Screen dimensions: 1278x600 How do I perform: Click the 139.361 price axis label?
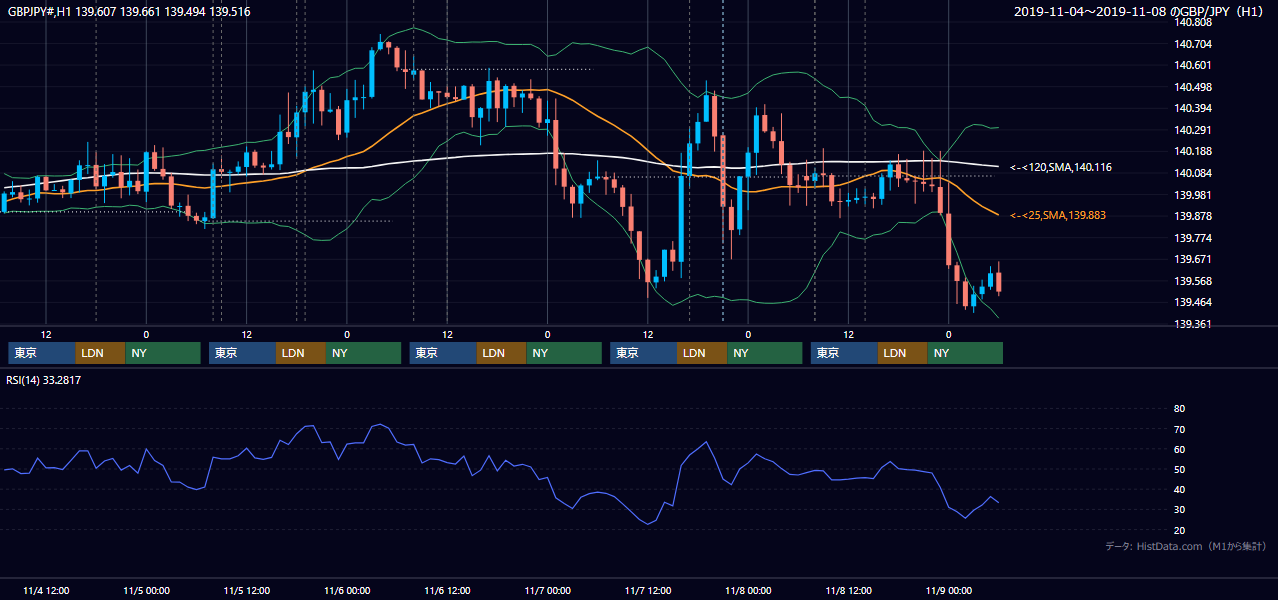coord(1194,324)
